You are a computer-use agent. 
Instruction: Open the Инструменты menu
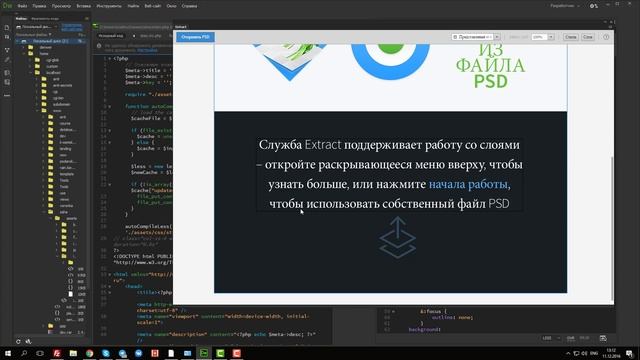point(109,6)
